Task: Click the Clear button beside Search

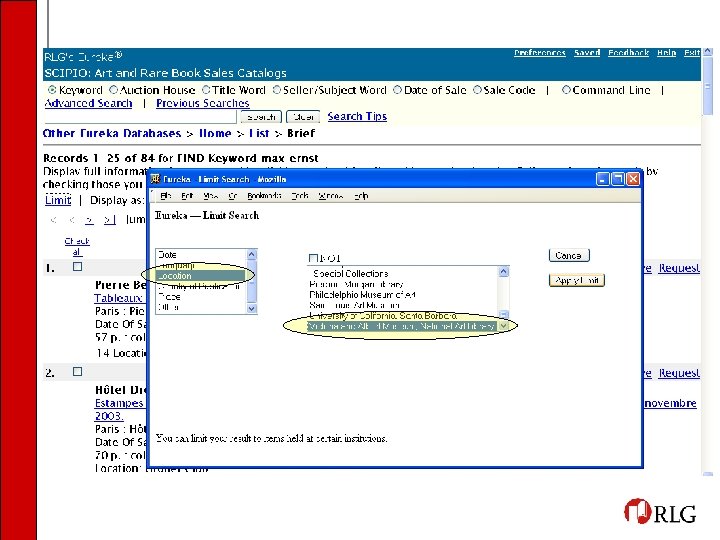Action: [303, 117]
